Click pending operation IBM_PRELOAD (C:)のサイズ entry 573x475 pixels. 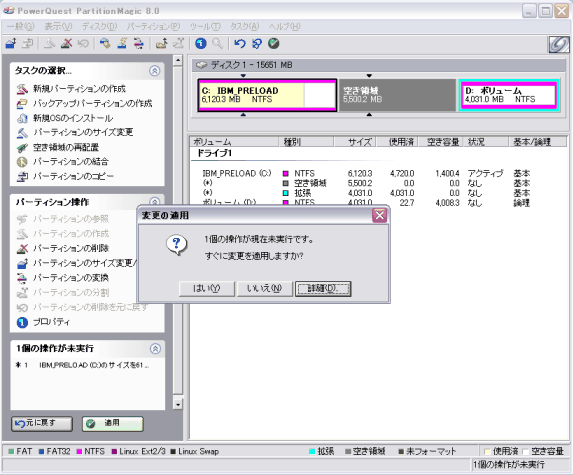(82, 365)
